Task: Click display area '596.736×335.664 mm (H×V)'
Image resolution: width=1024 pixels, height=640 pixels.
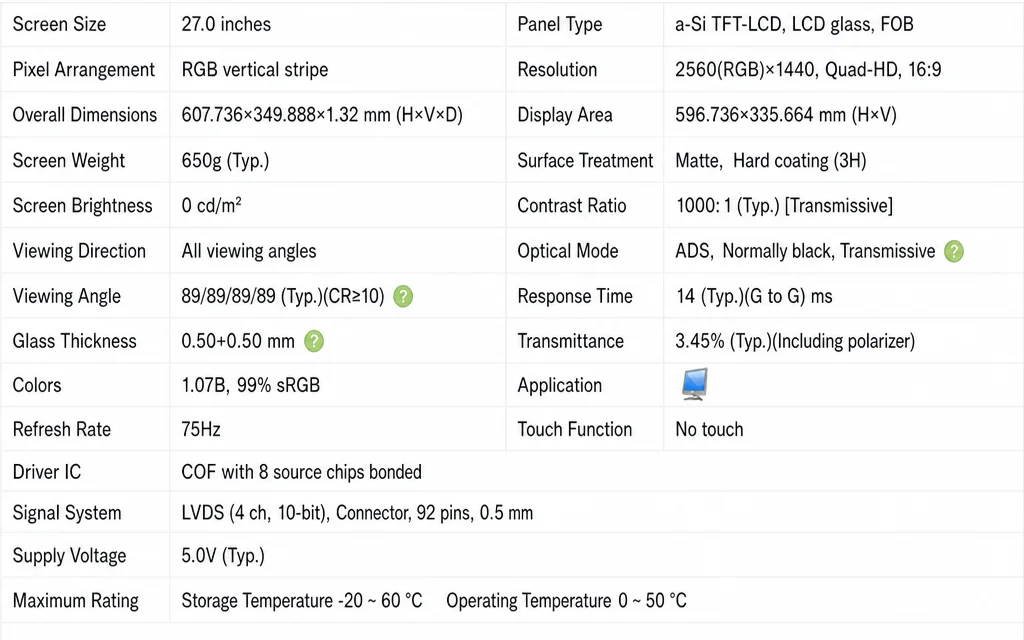Action: click(786, 115)
